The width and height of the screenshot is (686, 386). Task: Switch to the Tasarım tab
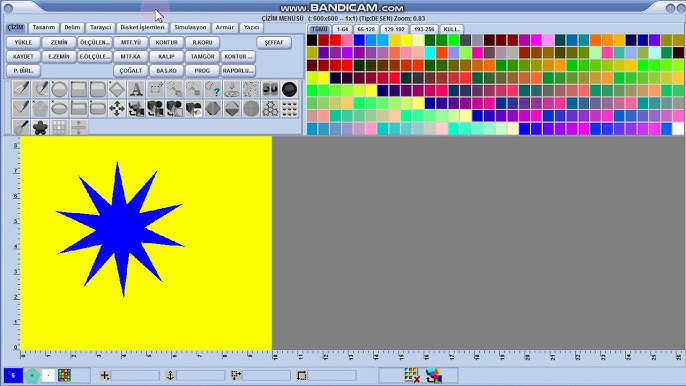coord(44,28)
